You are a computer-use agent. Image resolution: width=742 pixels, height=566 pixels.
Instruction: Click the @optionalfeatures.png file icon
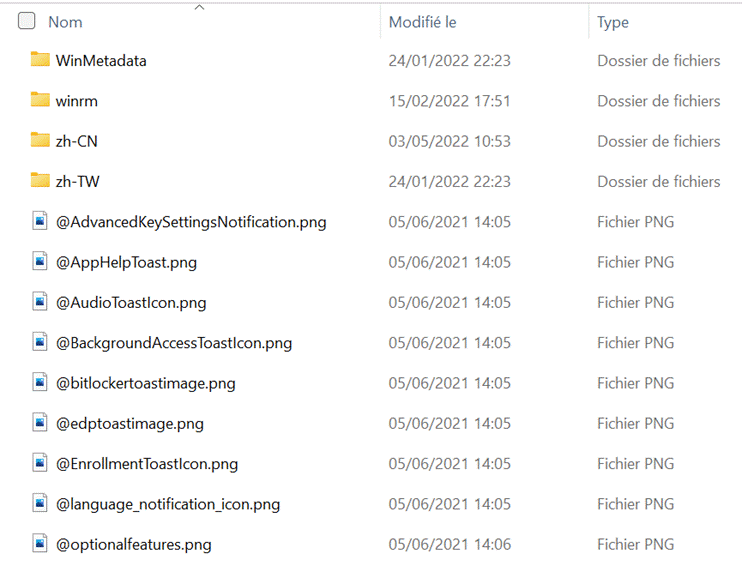coord(40,543)
